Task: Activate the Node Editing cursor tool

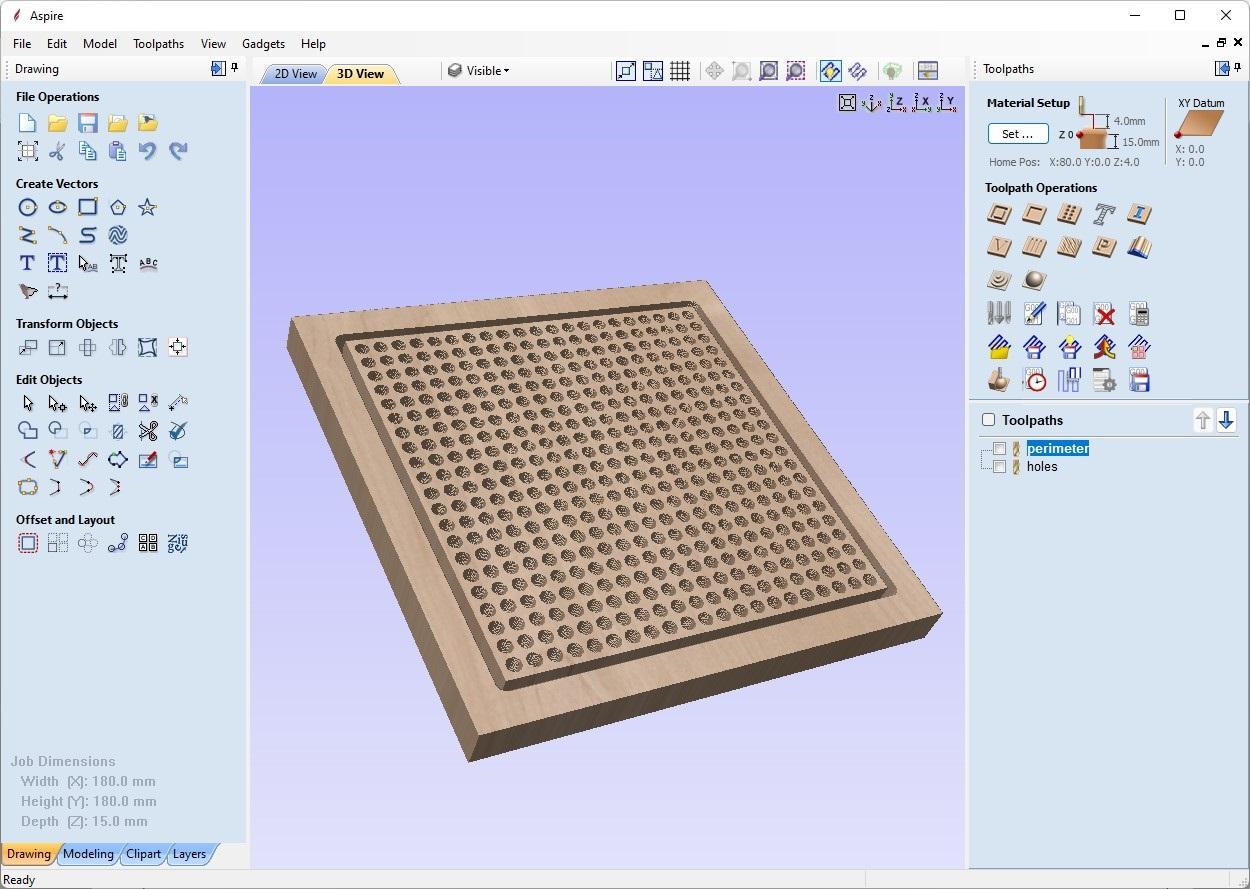Action: [x=58, y=403]
